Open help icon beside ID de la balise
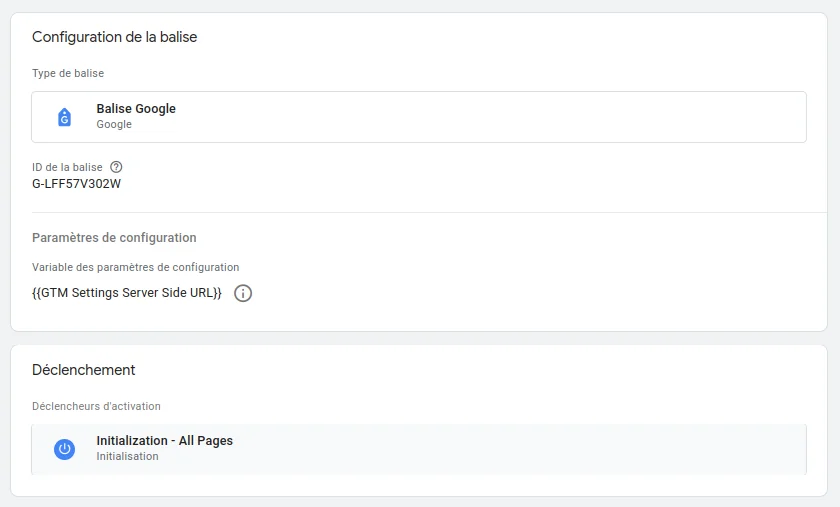 [116, 167]
